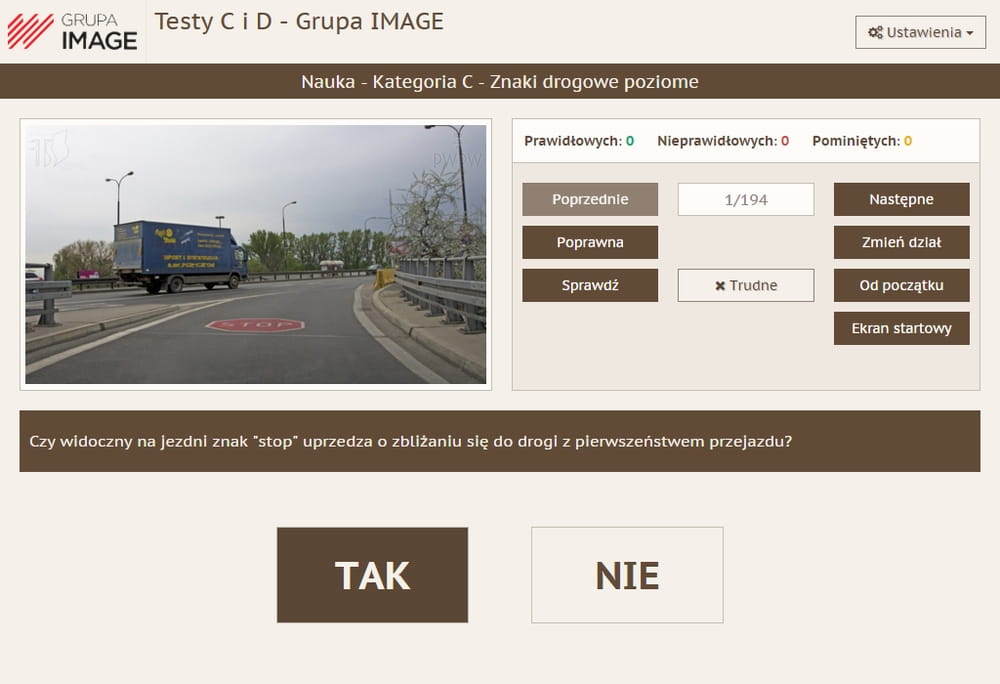Click the Testy C i D page title
The image size is (1000, 684).
299,21
